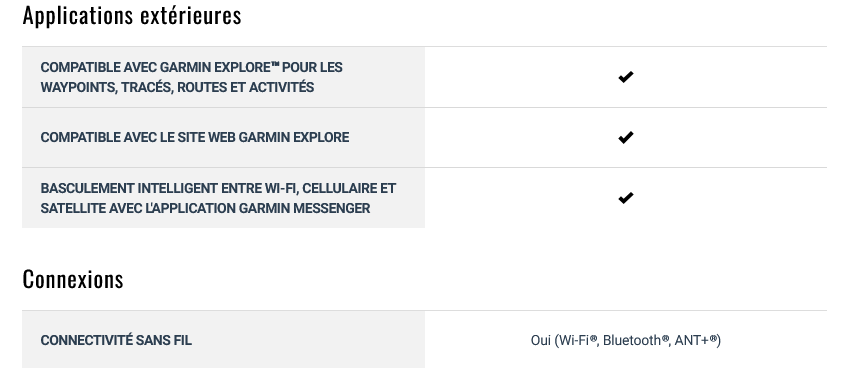
Task: Click the "SITE WEB" words in second row
Action: pos(207,137)
